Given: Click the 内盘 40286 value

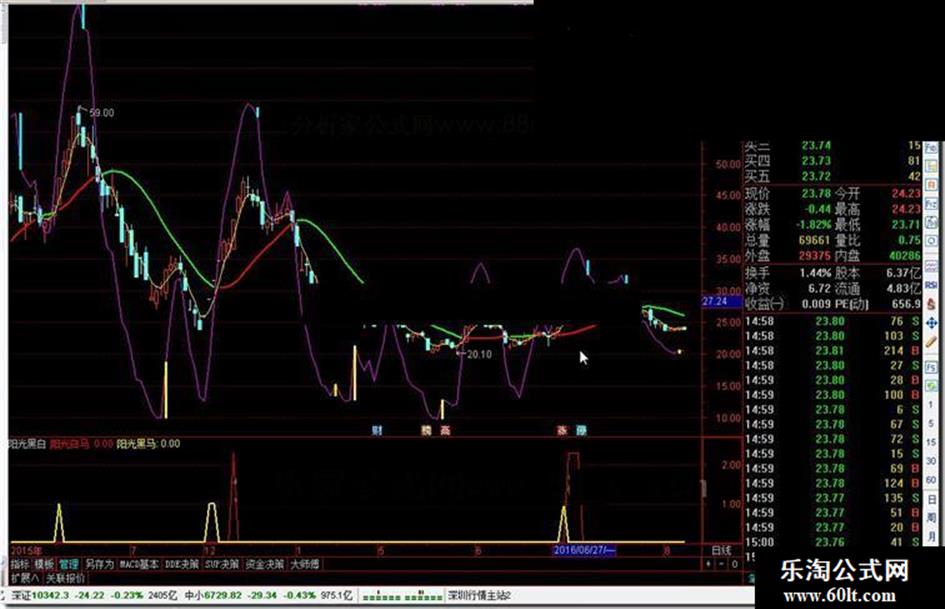Looking at the screenshot, I should (904, 256).
